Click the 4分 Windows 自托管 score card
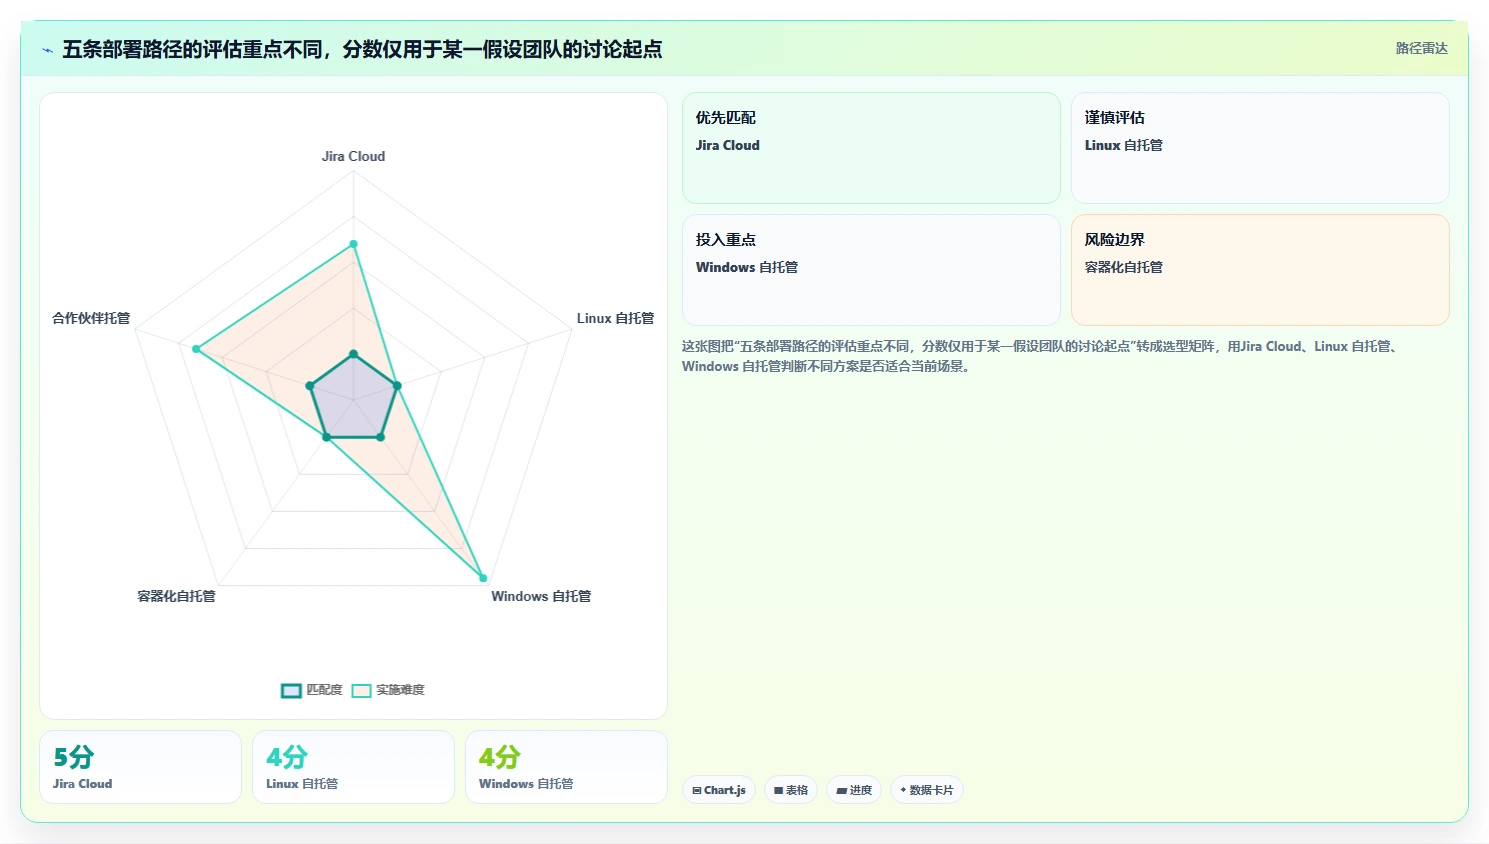The image size is (1489, 844). pos(566,767)
